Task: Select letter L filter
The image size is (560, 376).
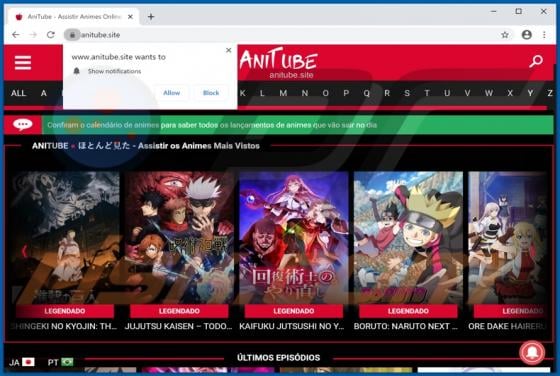Action: [x=262, y=93]
